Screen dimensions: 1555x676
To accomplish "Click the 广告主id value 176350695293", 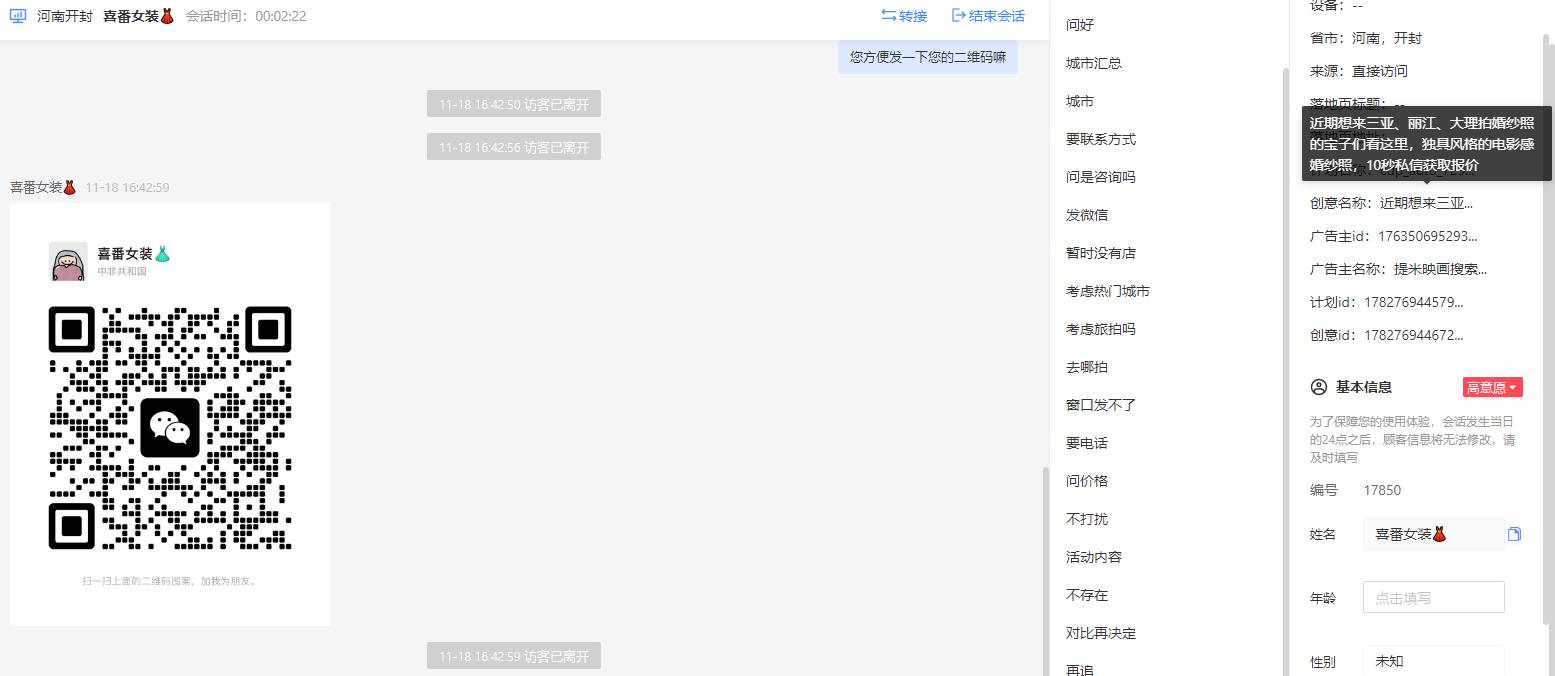I will pyautogui.click(x=1428, y=236).
